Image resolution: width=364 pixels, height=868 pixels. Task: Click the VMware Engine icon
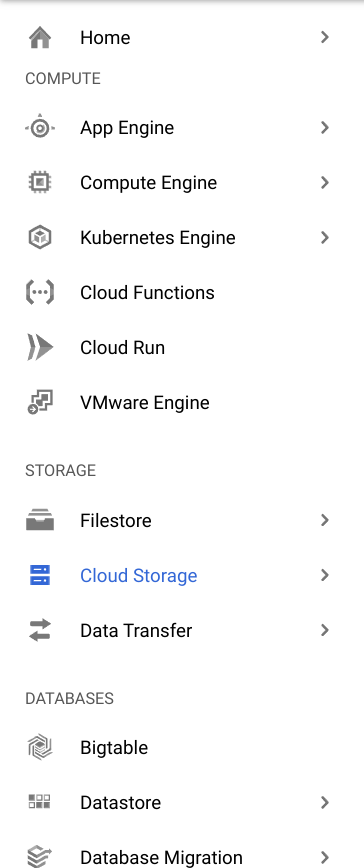click(x=40, y=402)
